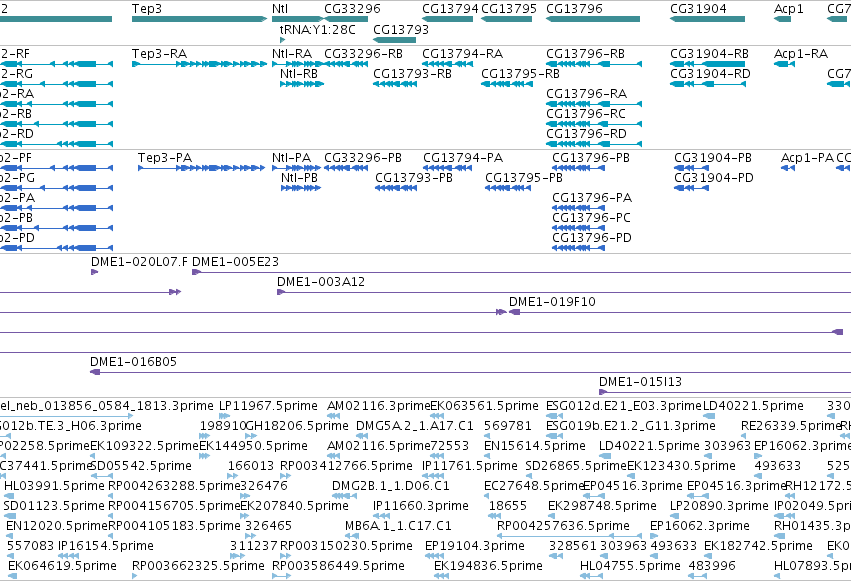Click the DME1-020L07.F clone marker
Viewport: 851px width, 581px height.
[x=94, y=272]
